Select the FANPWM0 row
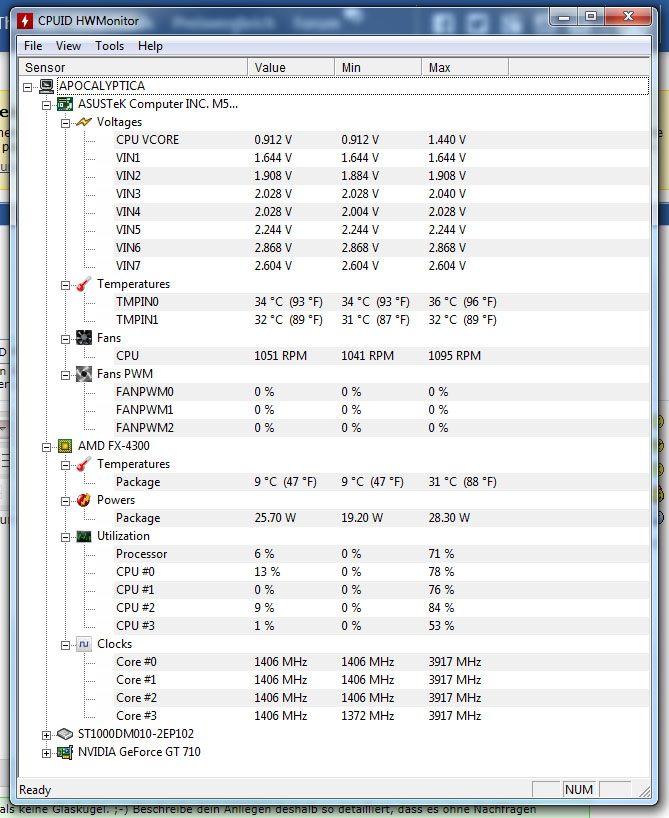 (381, 392)
